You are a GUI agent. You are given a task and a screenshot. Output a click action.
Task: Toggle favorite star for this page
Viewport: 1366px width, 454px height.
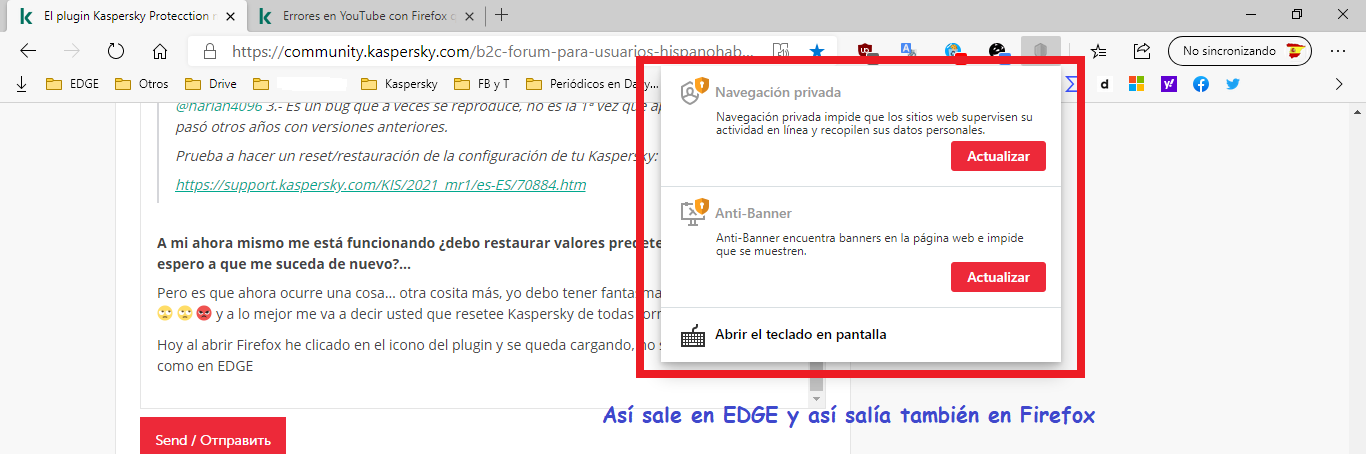pos(817,51)
